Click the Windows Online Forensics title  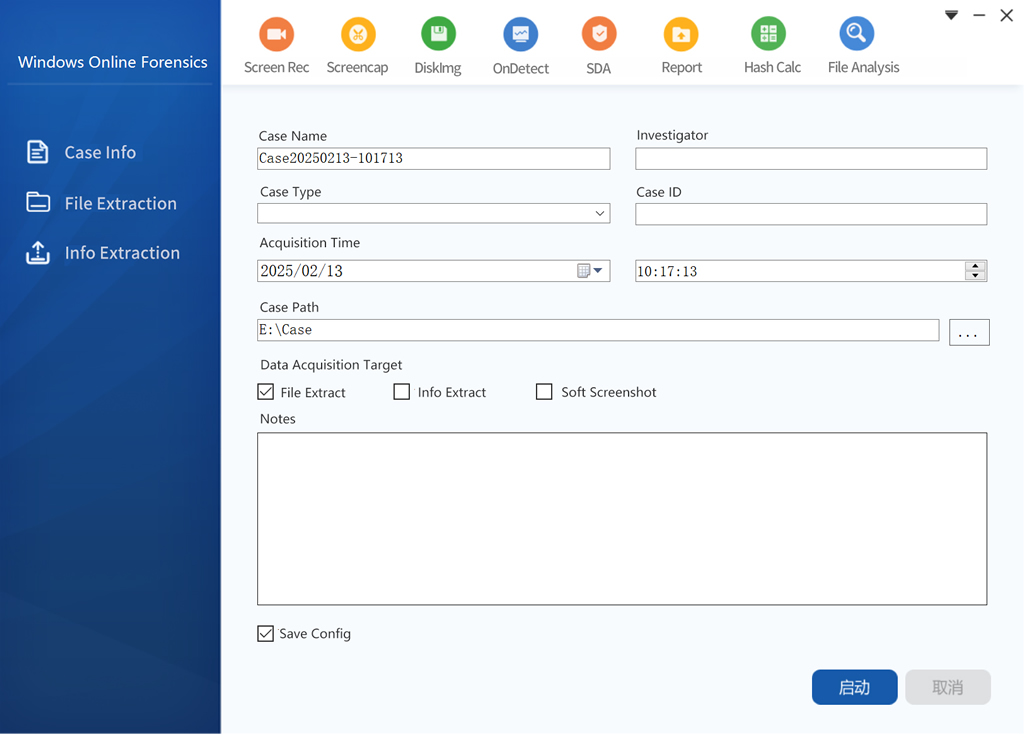click(x=112, y=62)
